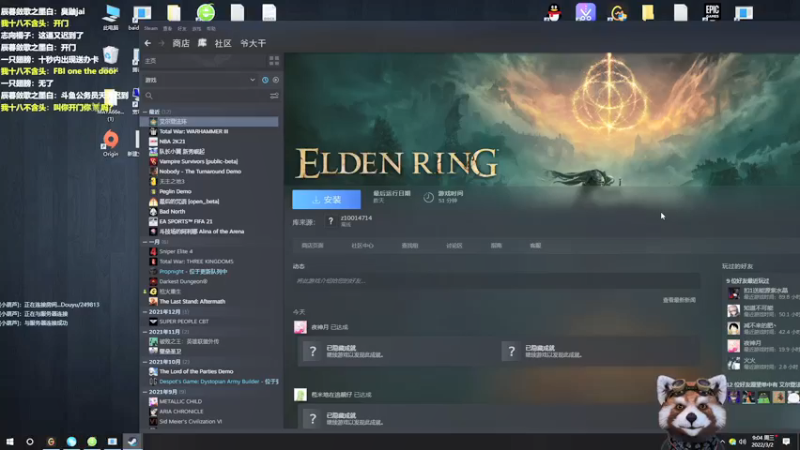Click the library search field
This screenshot has height=450, width=800.
point(207,96)
